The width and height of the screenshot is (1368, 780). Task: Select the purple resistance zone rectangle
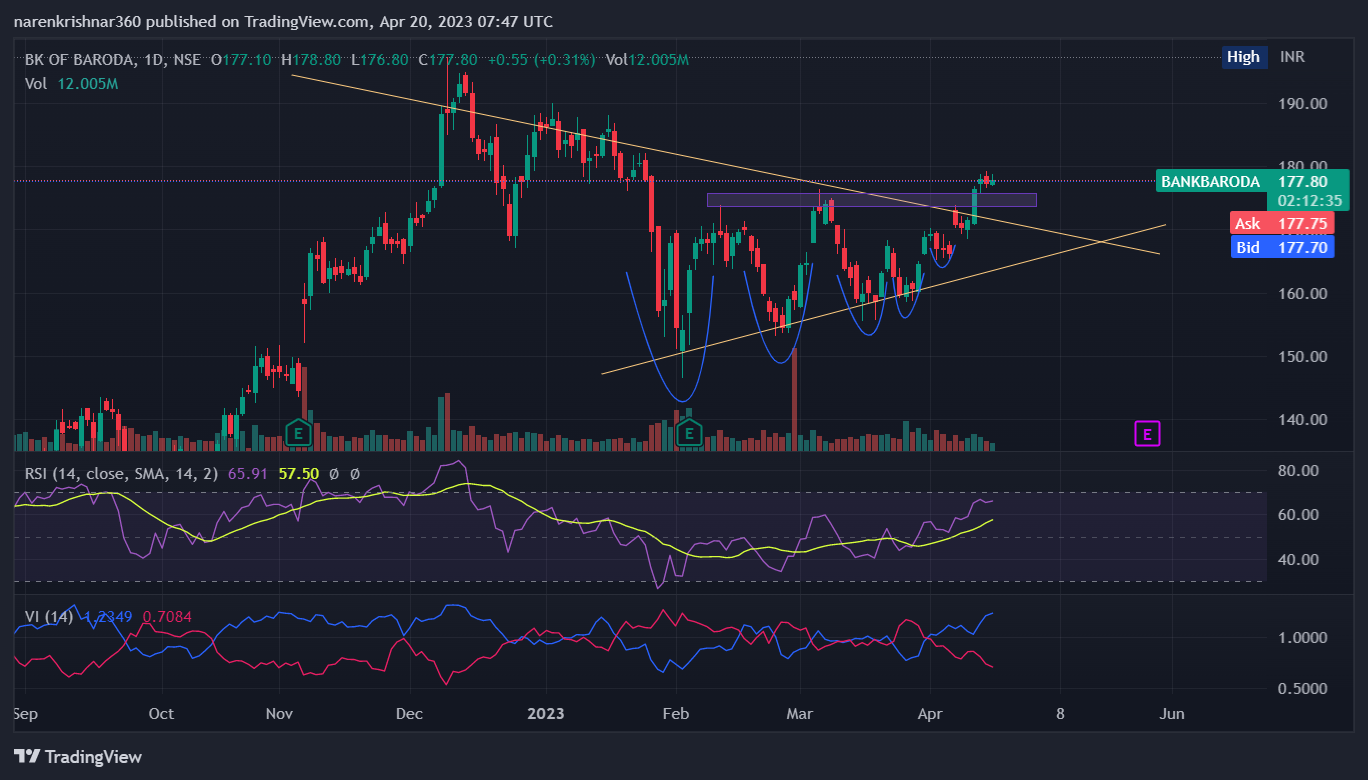(x=871, y=200)
